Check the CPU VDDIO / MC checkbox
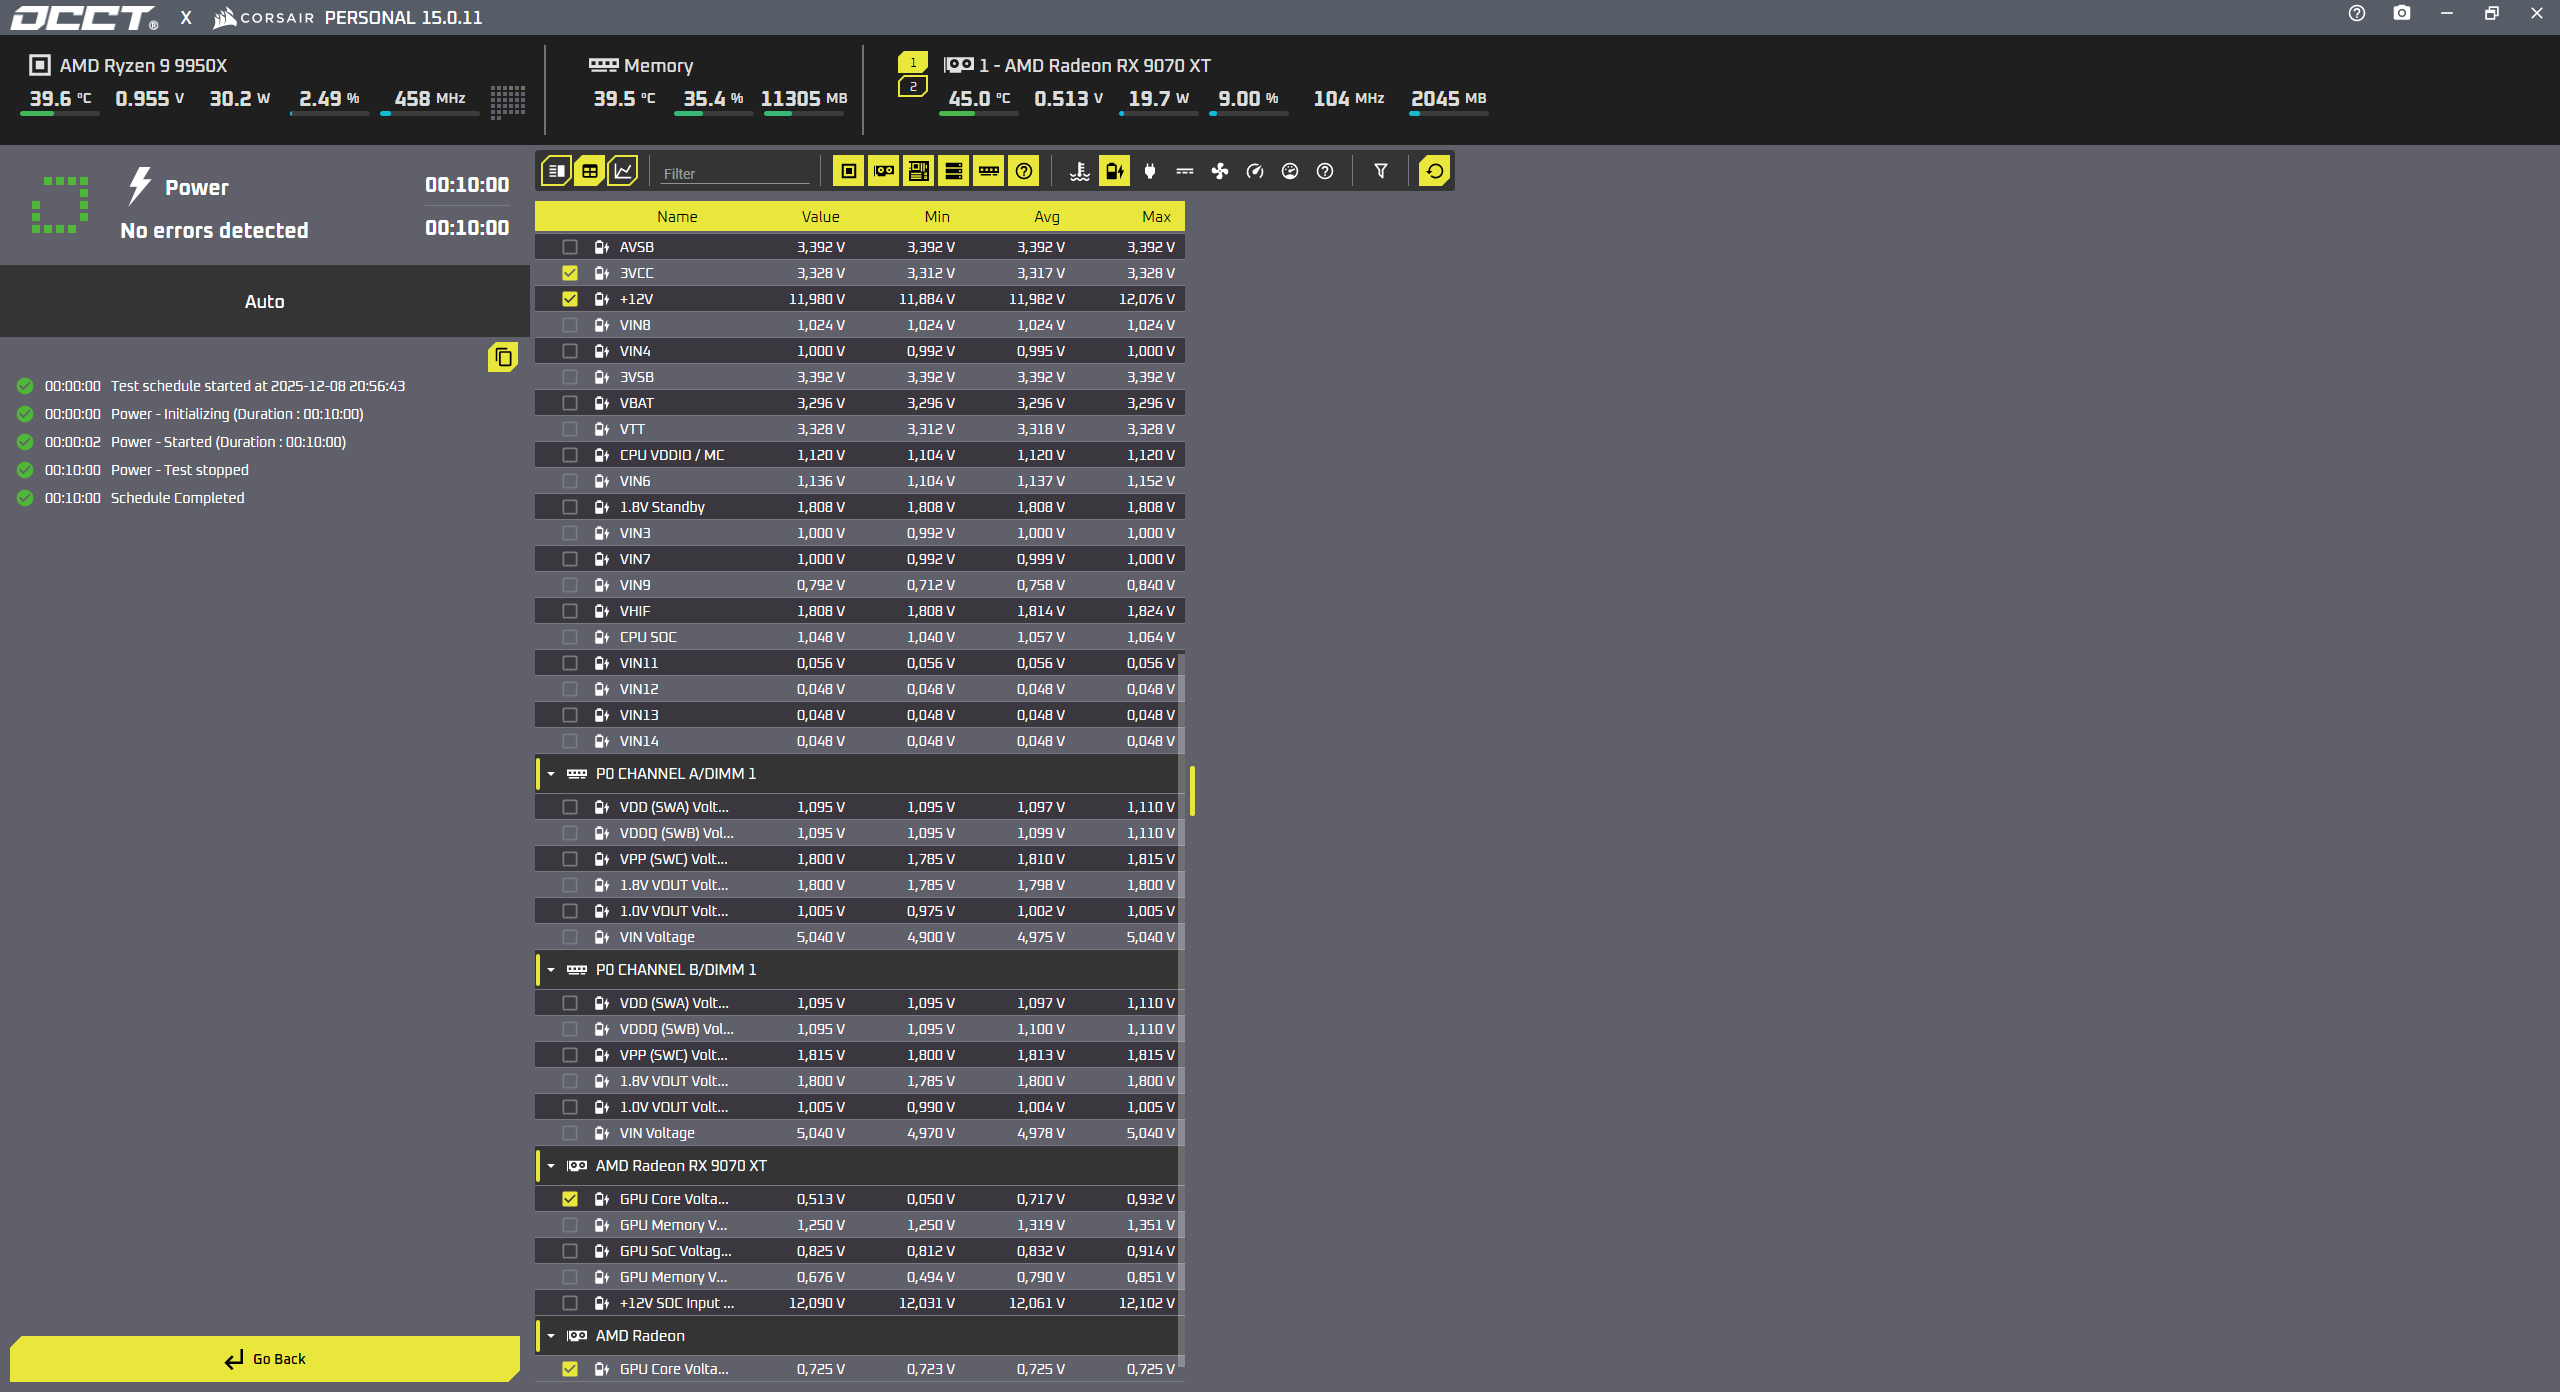This screenshot has width=2560, height=1392. 570,455
